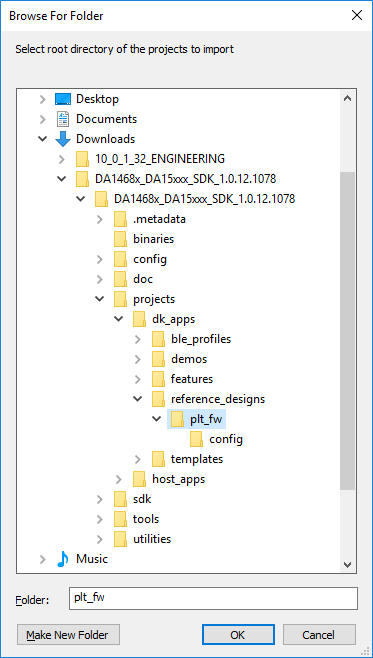Viewport: 373px width, 658px height.
Task: Collapse the dk_apps folder
Action: pyautogui.click(x=119, y=319)
